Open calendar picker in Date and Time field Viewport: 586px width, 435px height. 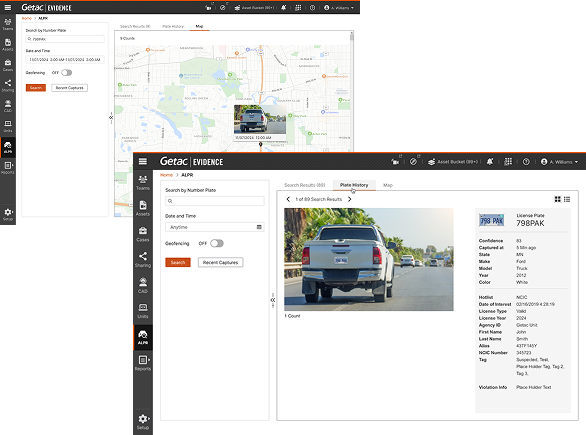click(x=259, y=227)
